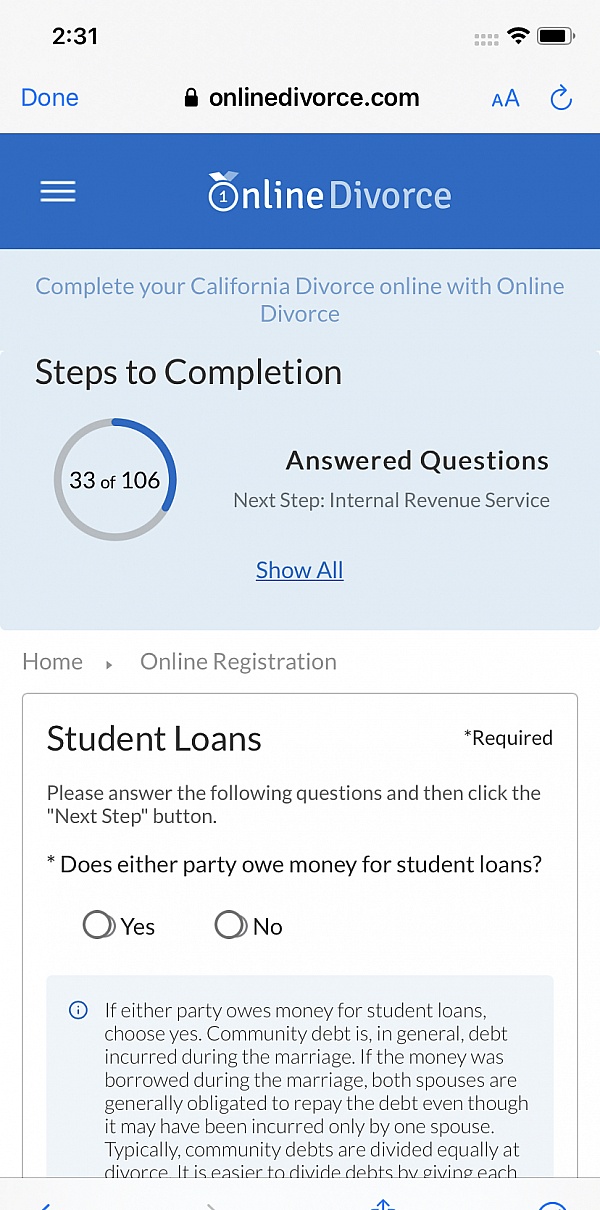The image size is (600, 1210).
Task: Reload the page with refresh icon
Action: 561,98
